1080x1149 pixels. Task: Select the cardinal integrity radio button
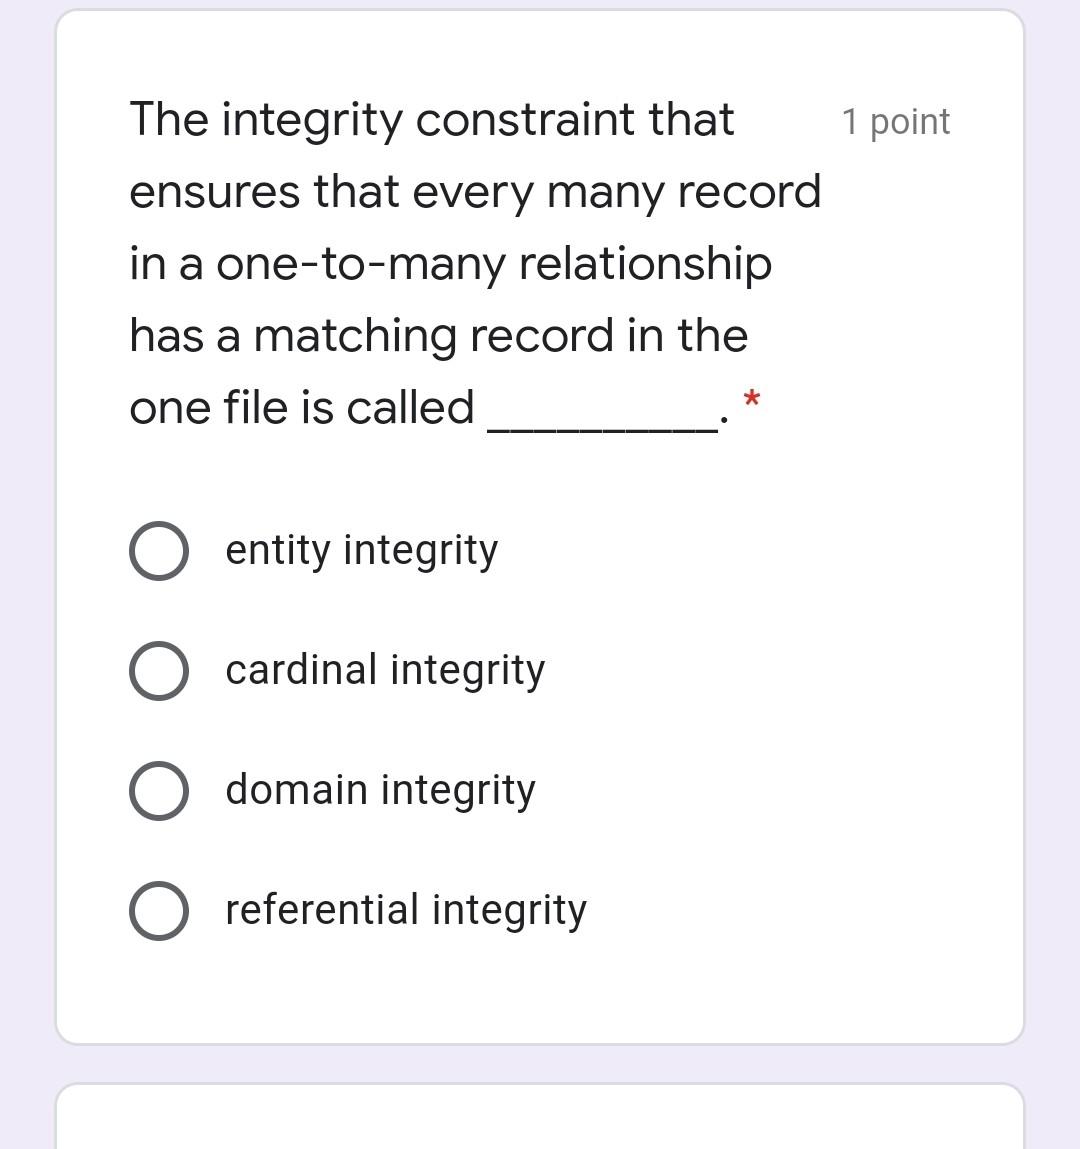[x=158, y=670]
